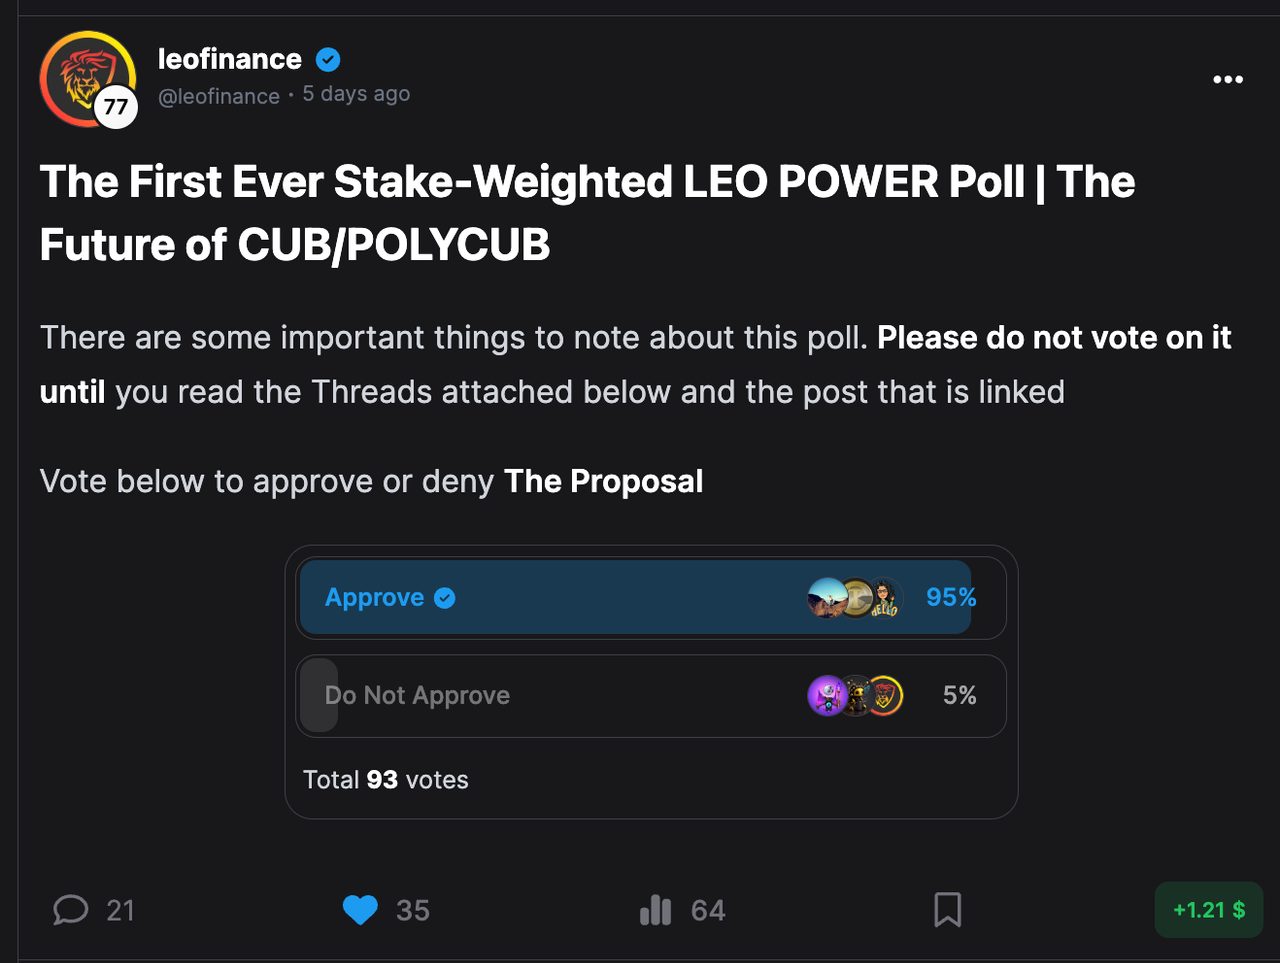The image size is (1280, 963).
Task: Open the three-dot post options menu
Action: coord(1227,80)
